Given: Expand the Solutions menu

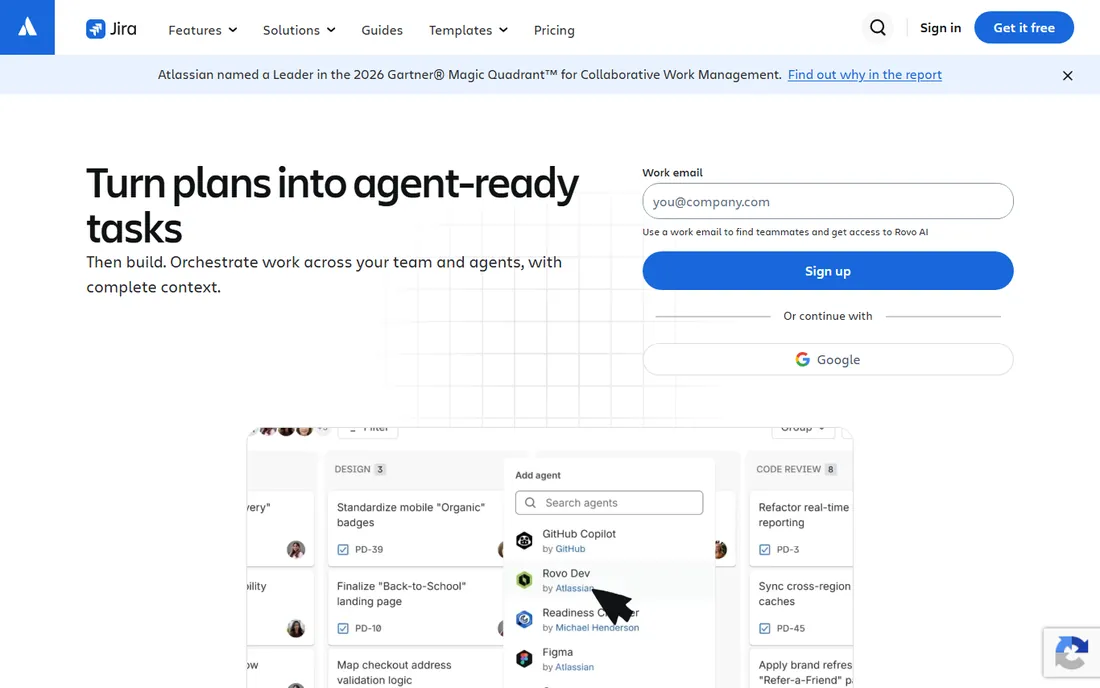Looking at the screenshot, I should pyautogui.click(x=299, y=30).
